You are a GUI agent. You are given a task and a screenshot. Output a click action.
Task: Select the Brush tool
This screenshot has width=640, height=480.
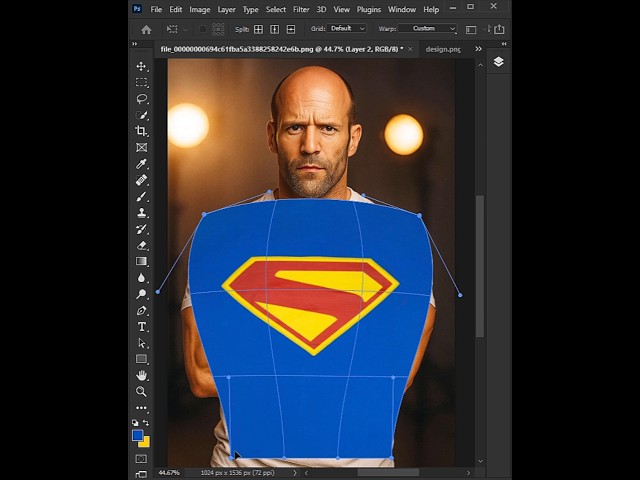point(141,196)
